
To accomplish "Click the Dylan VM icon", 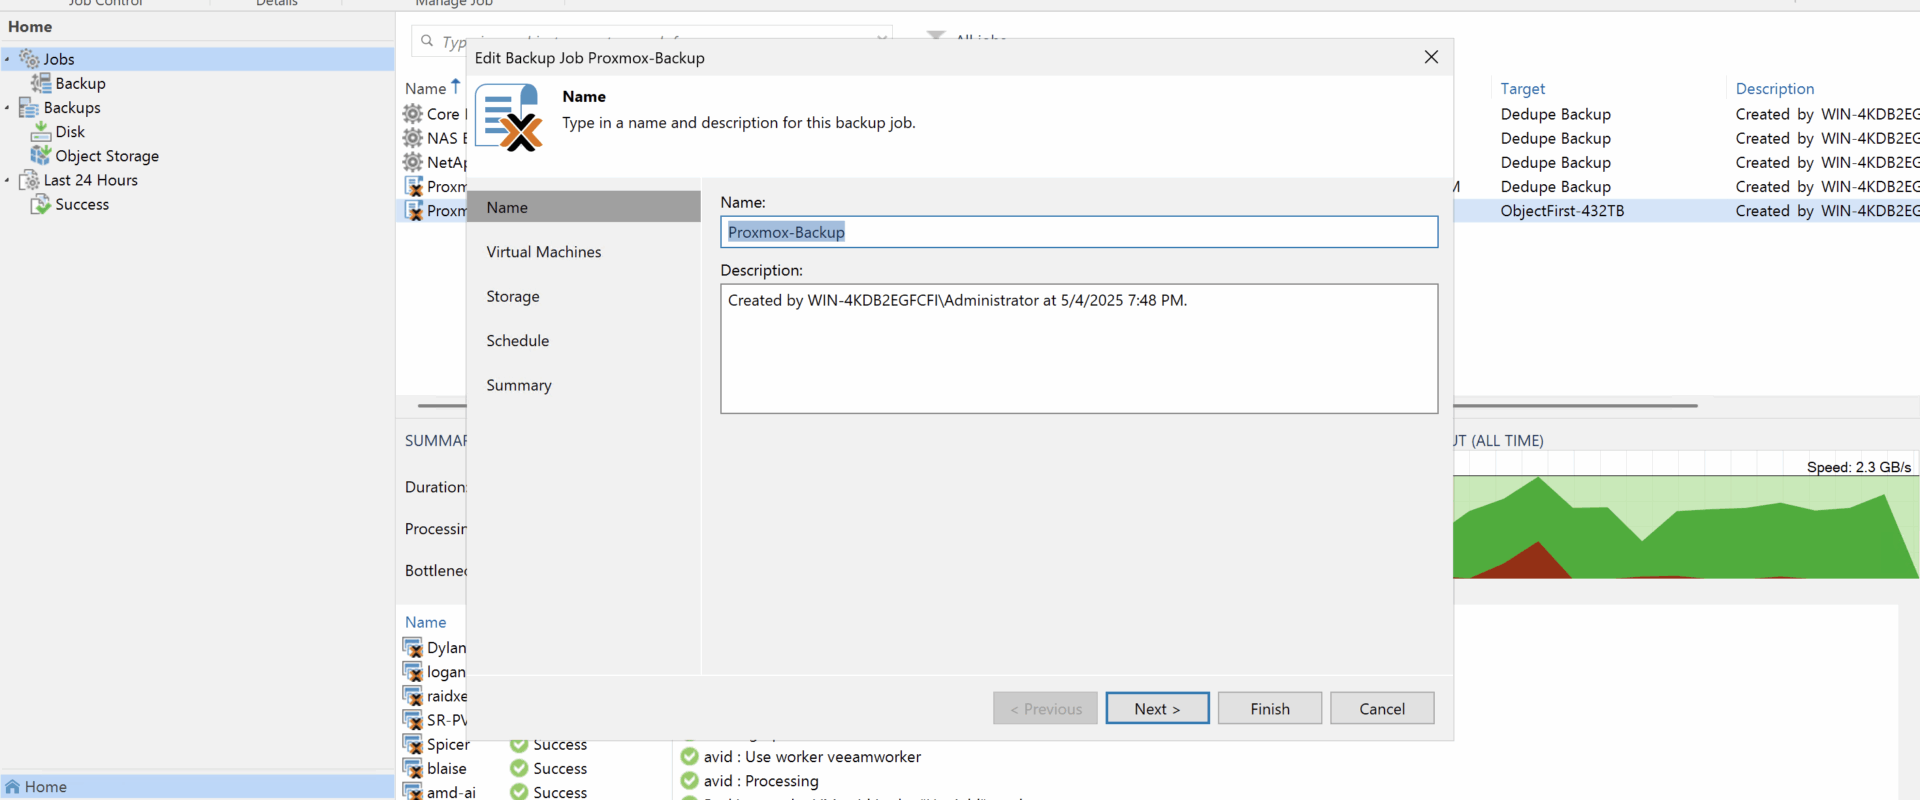I will (x=413, y=647).
